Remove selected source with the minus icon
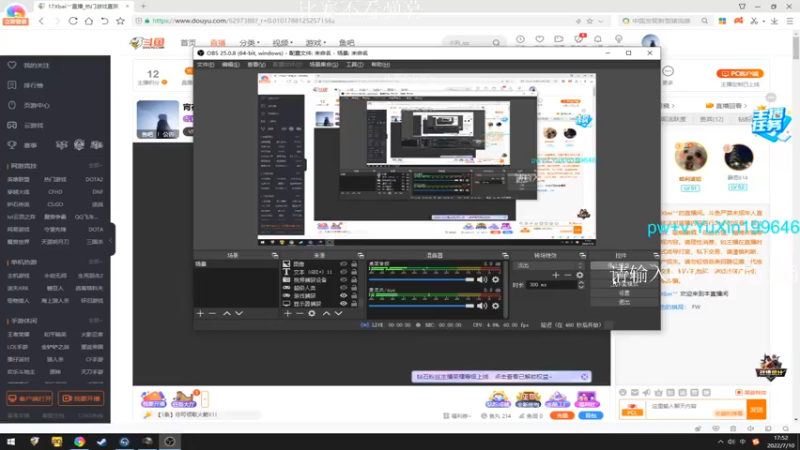Viewport: 800px width, 450px height. [x=299, y=313]
